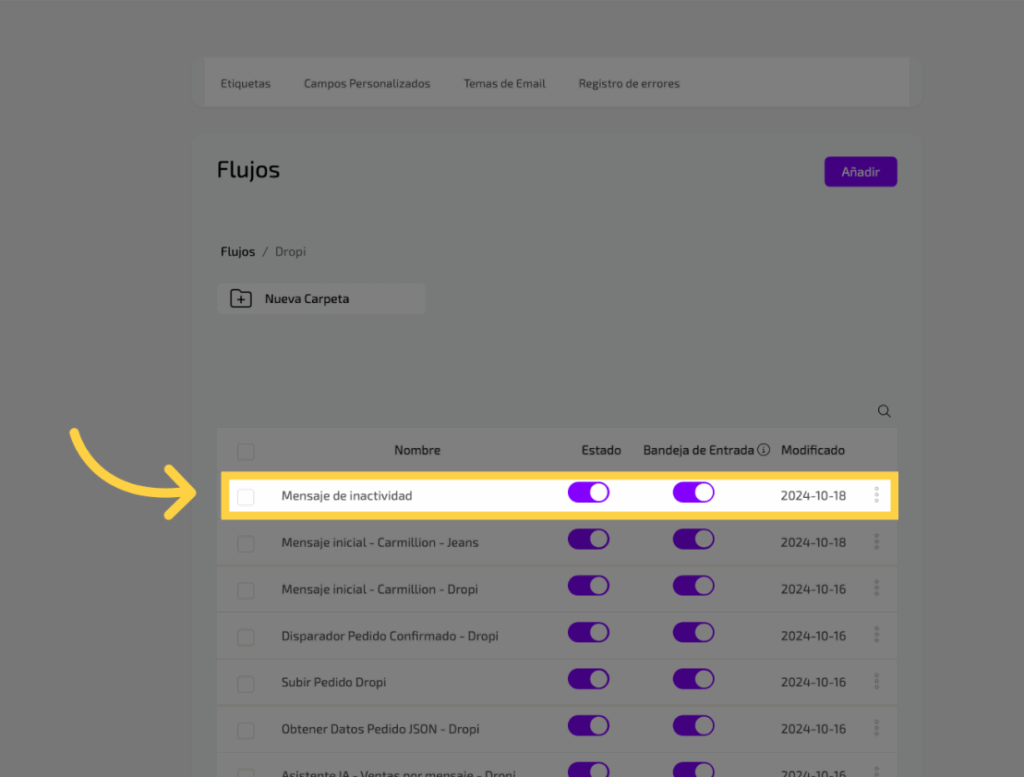Switch to Campos Personalizados tab
This screenshot has height=777, width=1024.
(367, 84)
